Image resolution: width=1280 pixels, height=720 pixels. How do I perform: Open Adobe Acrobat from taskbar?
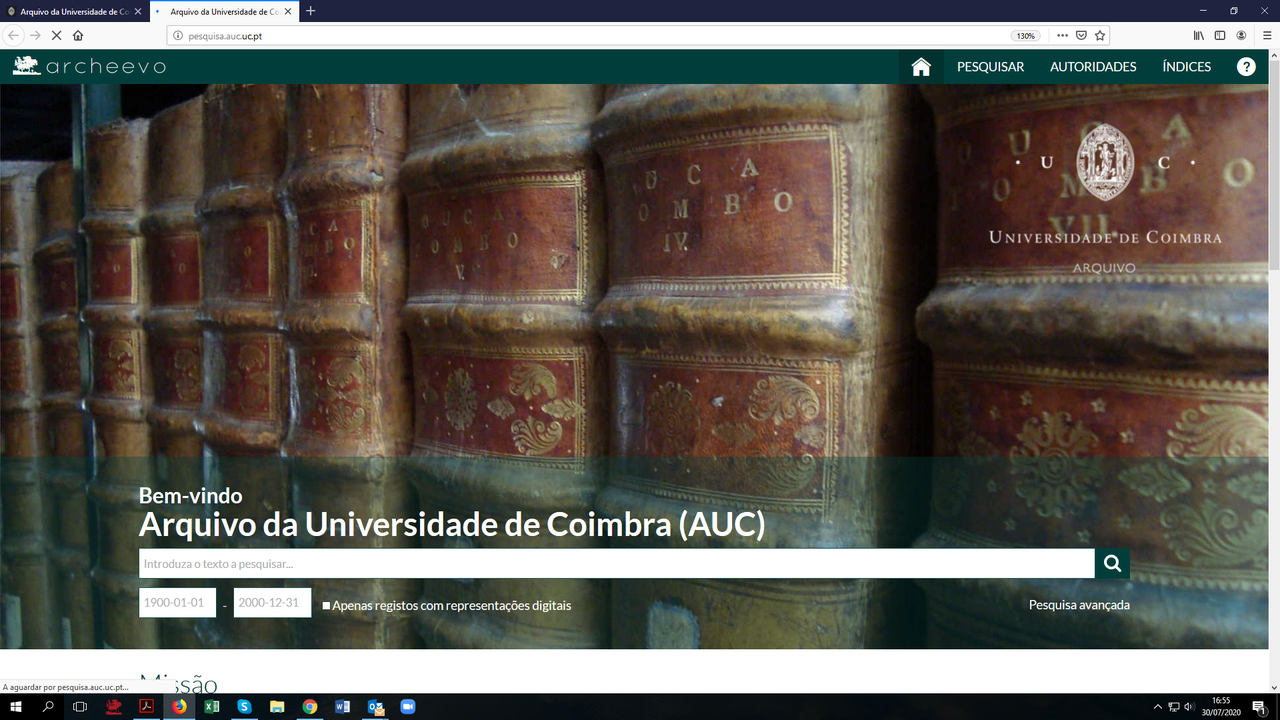146,707
